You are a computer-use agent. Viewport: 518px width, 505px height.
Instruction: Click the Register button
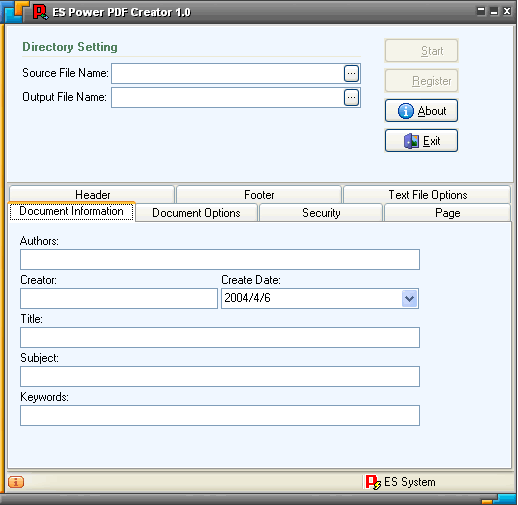(421, 81)
